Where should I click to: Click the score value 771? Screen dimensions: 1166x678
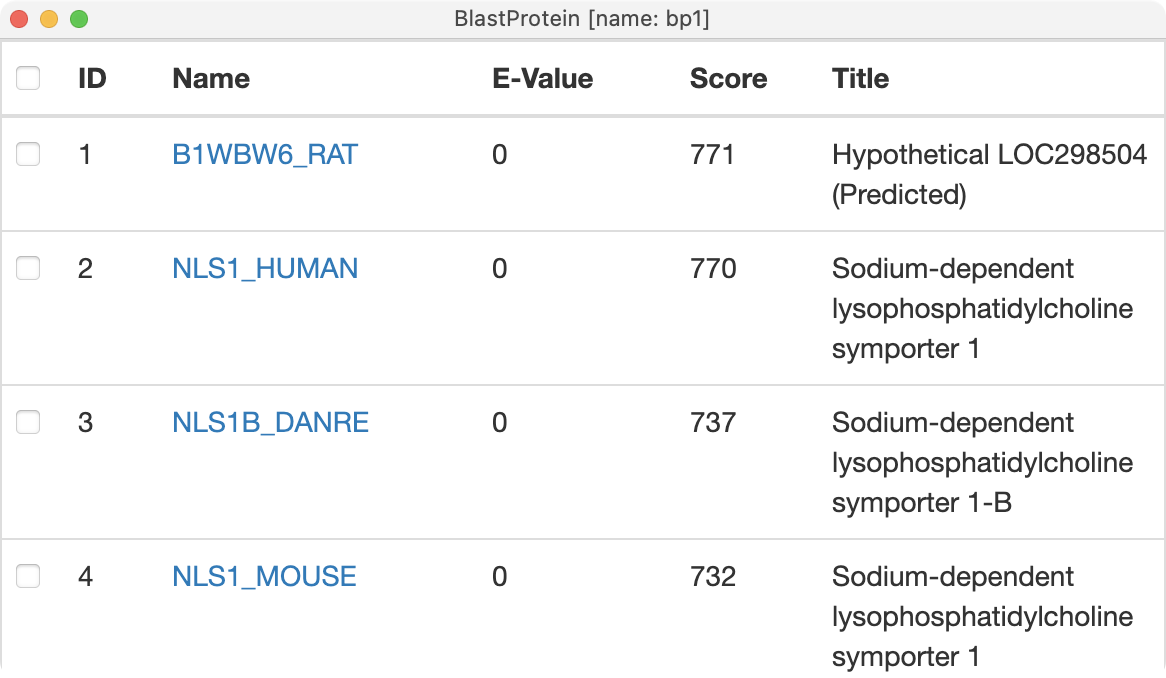pos(712,155)
